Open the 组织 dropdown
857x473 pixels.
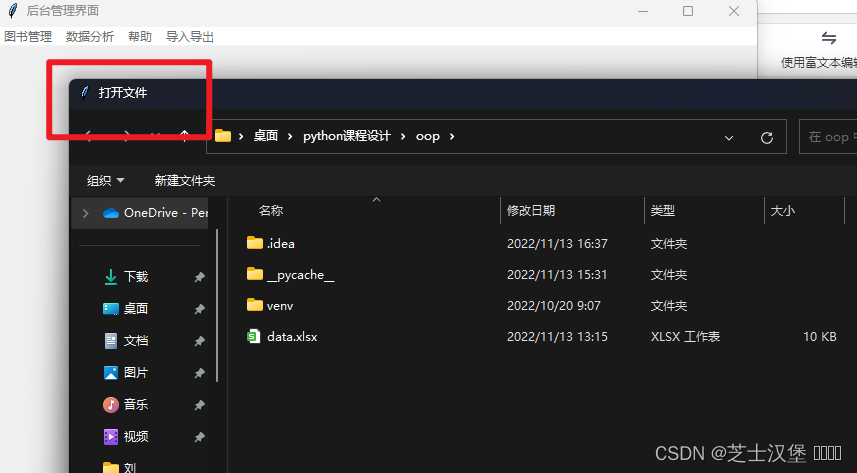[105, 180]
